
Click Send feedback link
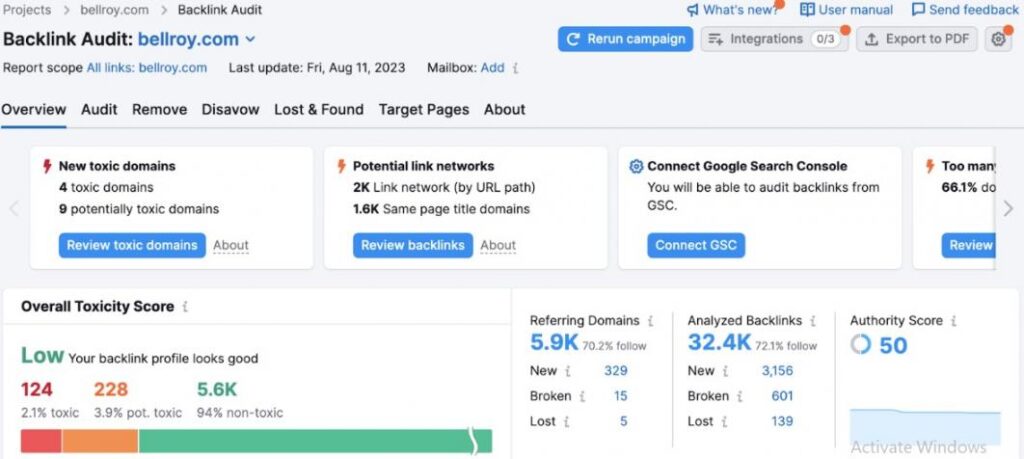click(x=965, y=10)
